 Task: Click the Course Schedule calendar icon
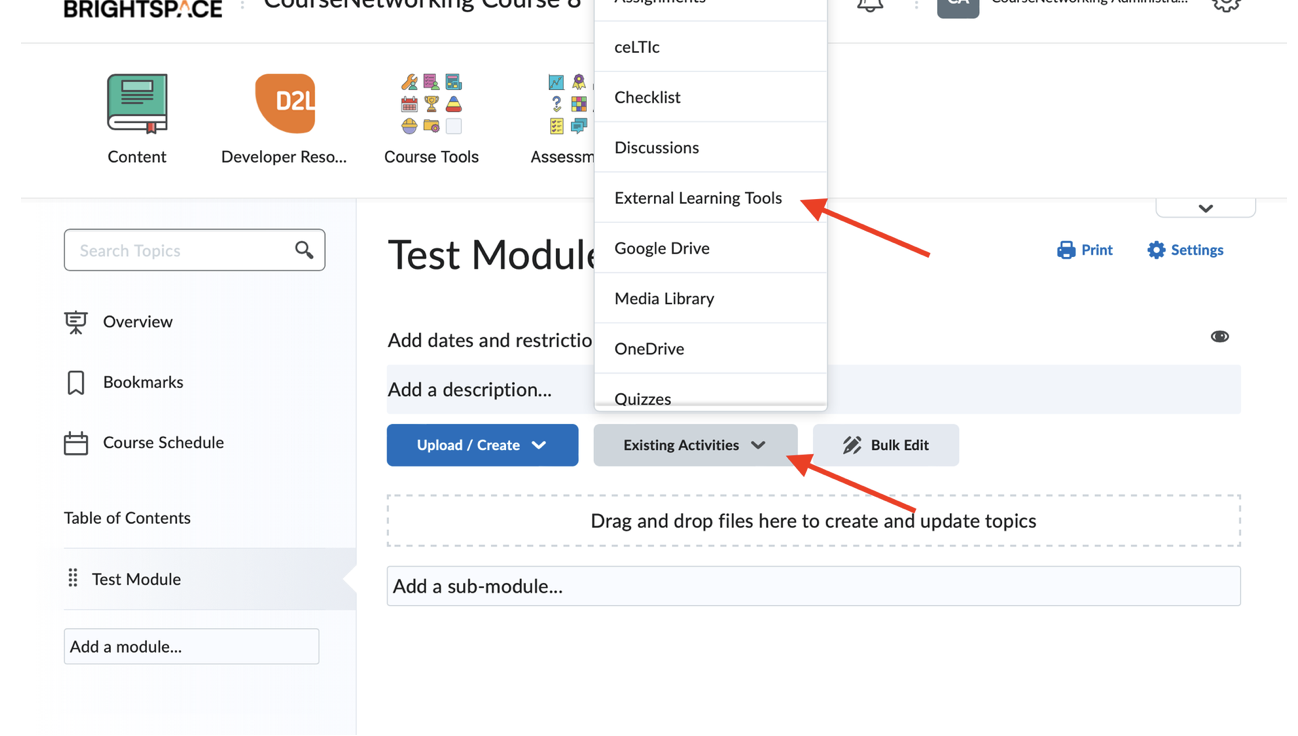coord(76,443)
